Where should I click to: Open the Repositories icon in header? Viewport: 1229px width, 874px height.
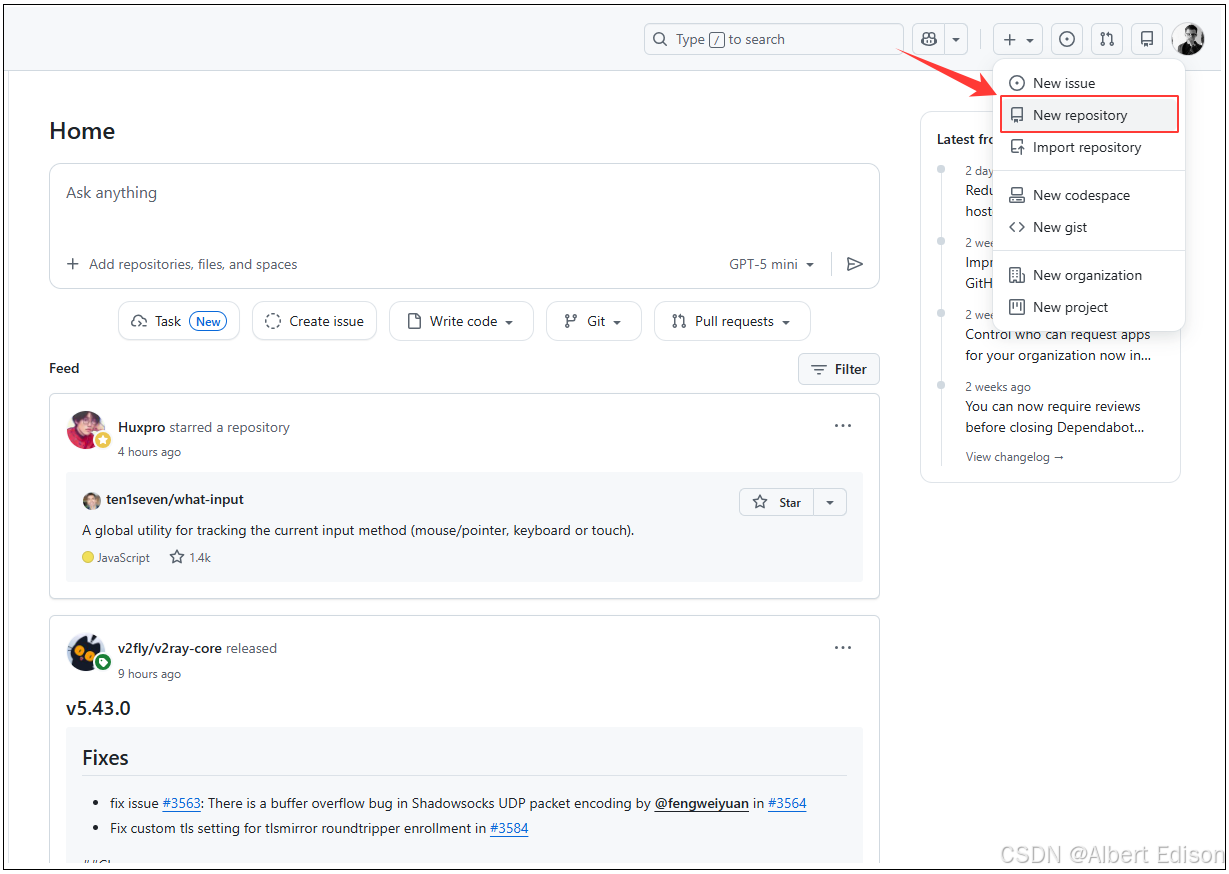(1147, 39)
